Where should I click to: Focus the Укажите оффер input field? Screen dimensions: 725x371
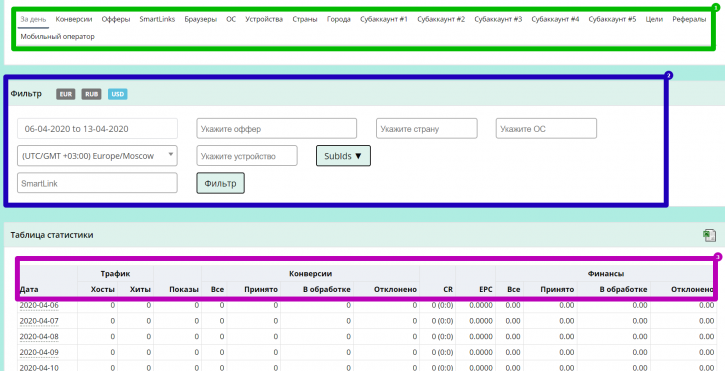point(276,129)
